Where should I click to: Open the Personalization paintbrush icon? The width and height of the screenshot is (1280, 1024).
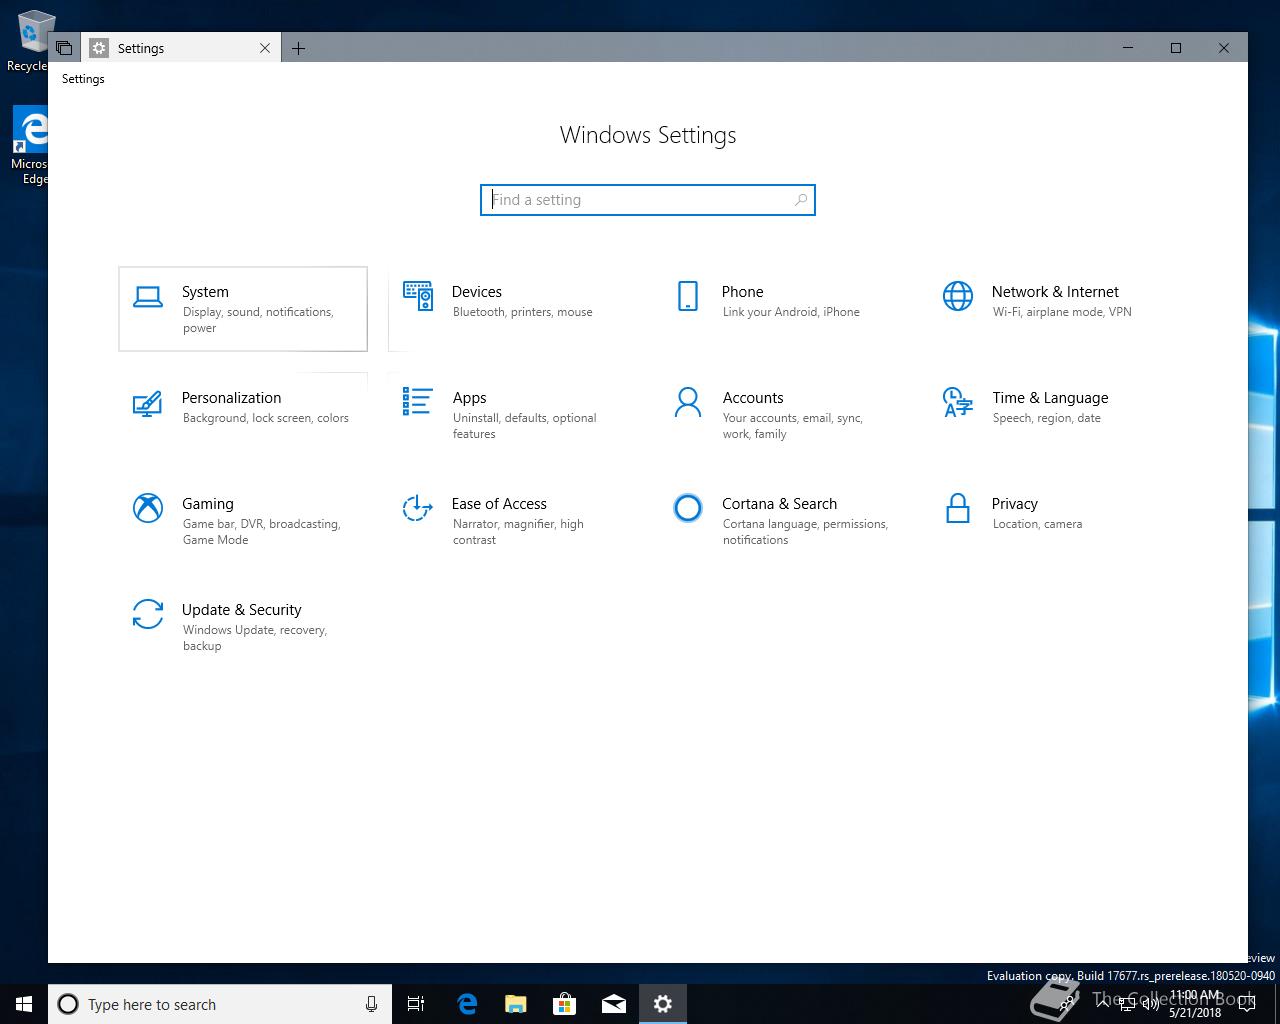coord(148,403)
